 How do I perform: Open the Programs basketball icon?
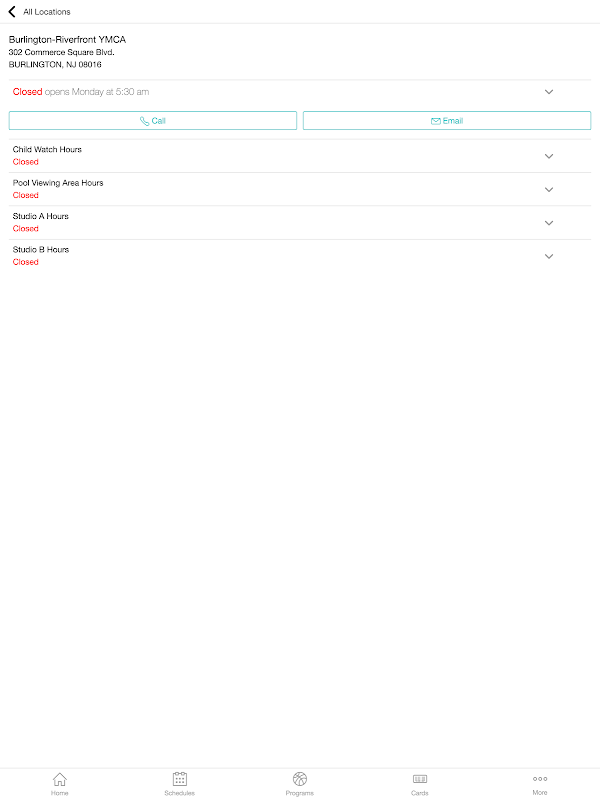[300, 779]
